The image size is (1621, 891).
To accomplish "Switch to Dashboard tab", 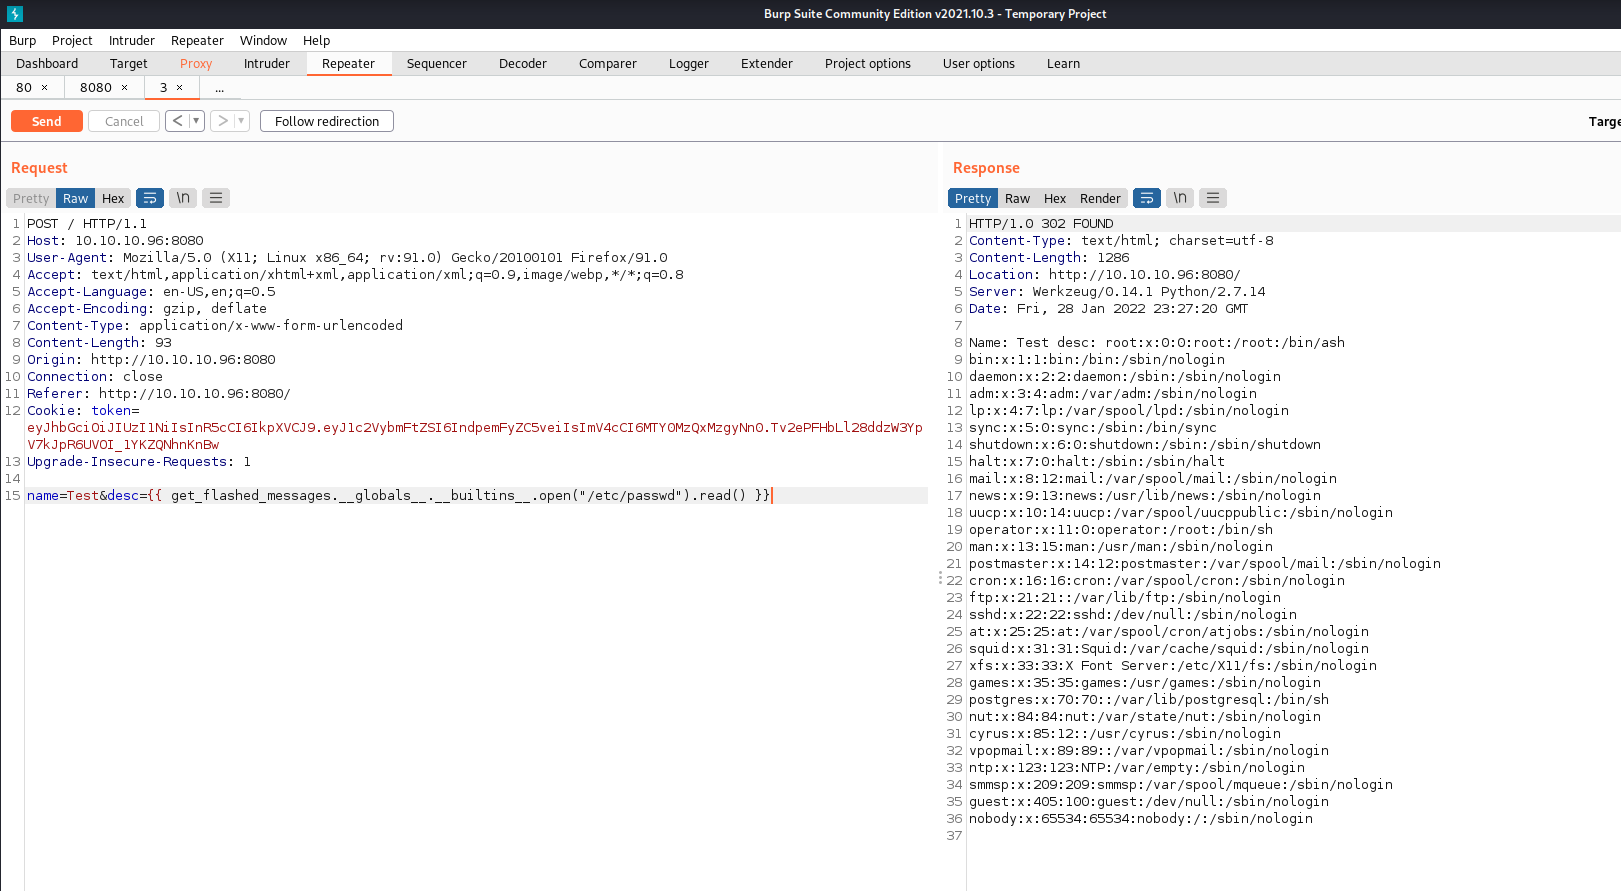I will tap(47, 63).
